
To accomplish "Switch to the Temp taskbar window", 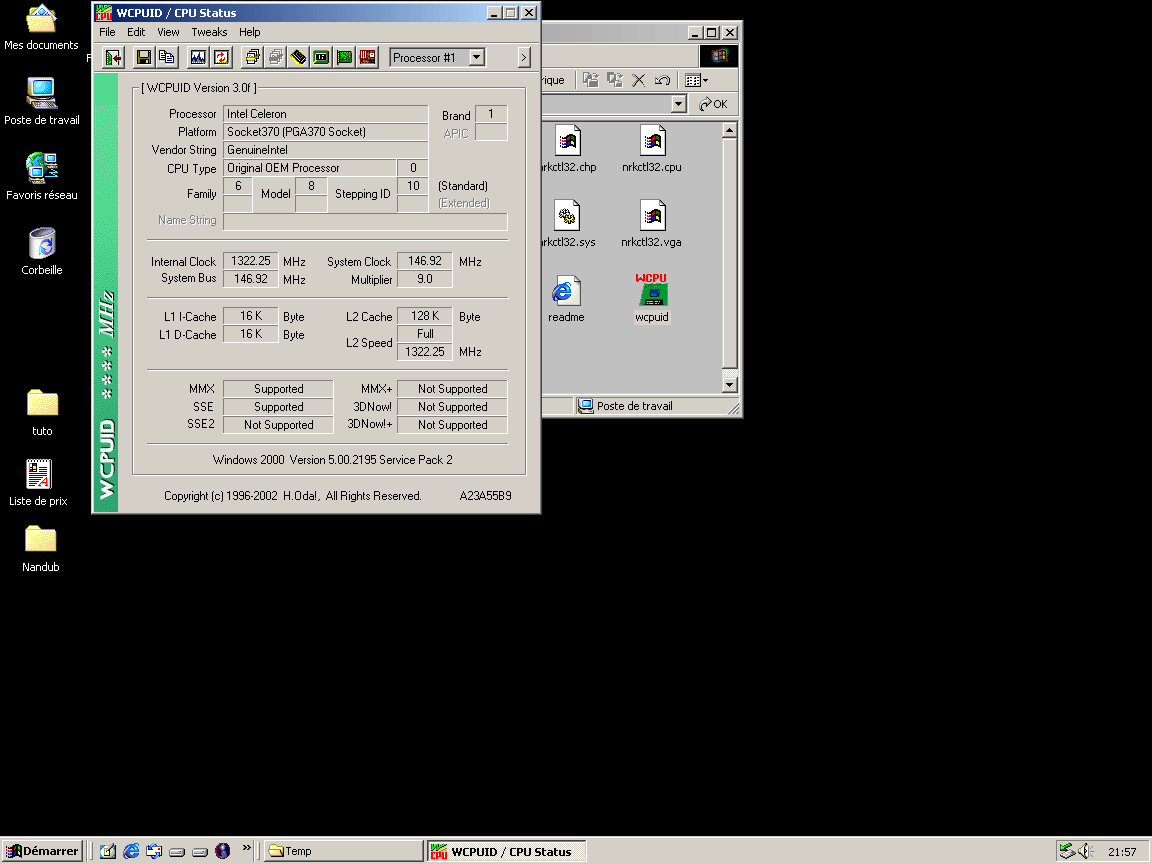I will pos(344,851).
